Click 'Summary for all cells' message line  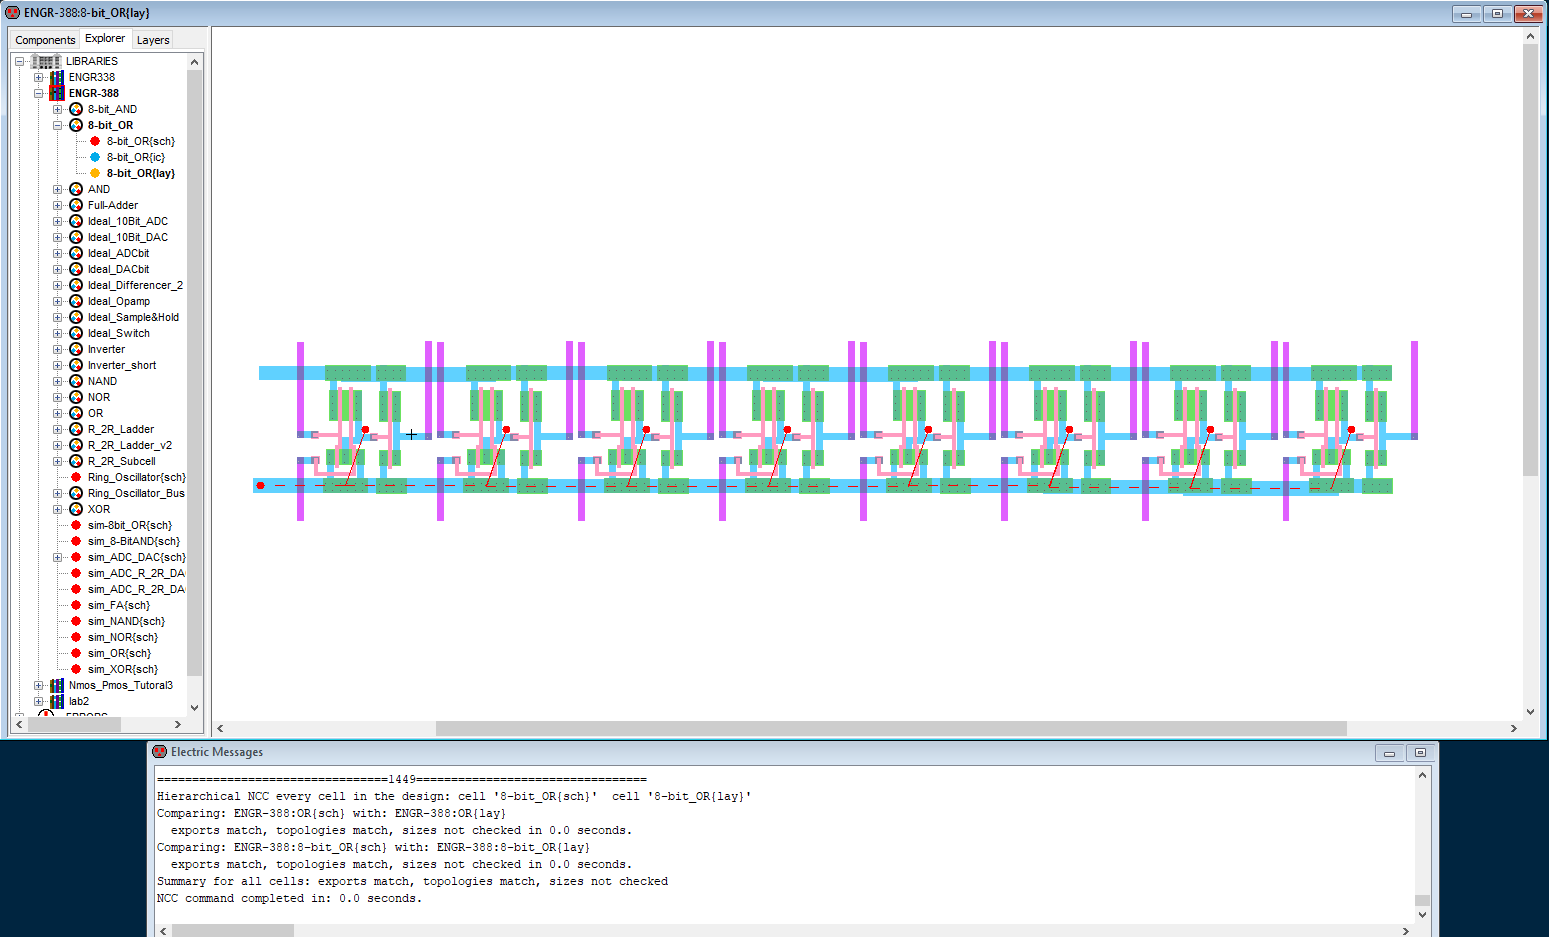pos(412,881)
